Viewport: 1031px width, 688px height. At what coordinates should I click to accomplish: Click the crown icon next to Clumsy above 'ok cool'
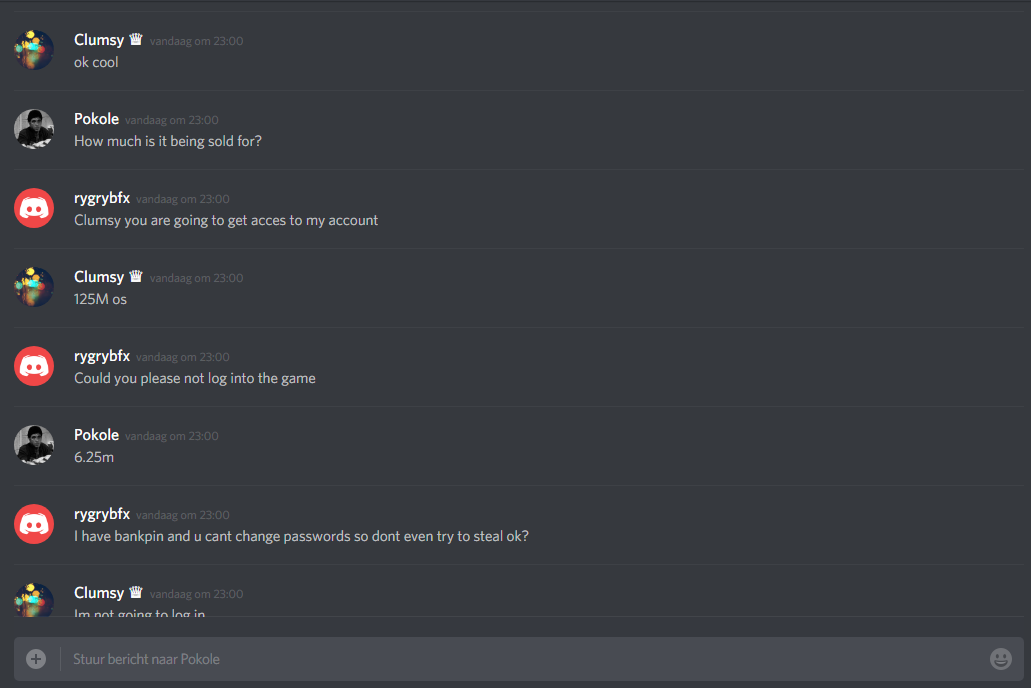[x=136, y=39]
